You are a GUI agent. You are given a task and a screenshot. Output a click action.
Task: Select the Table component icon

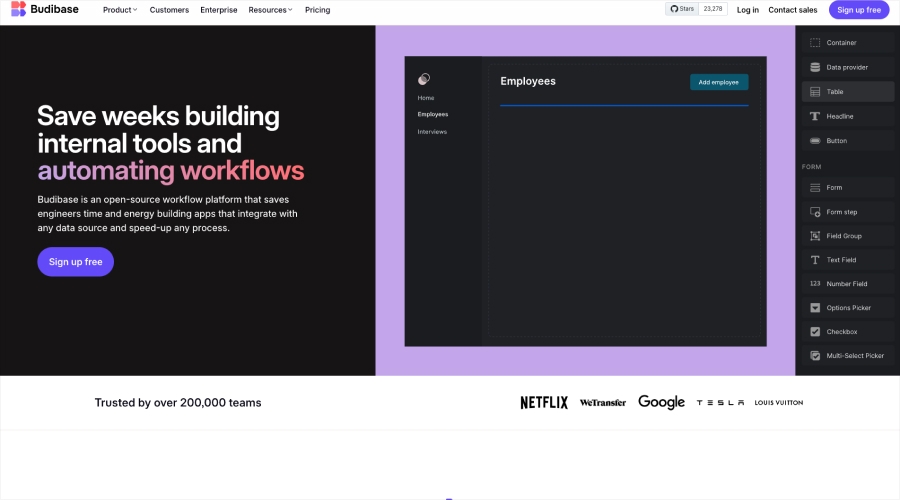pyautogui.click(x=815, y=92)
